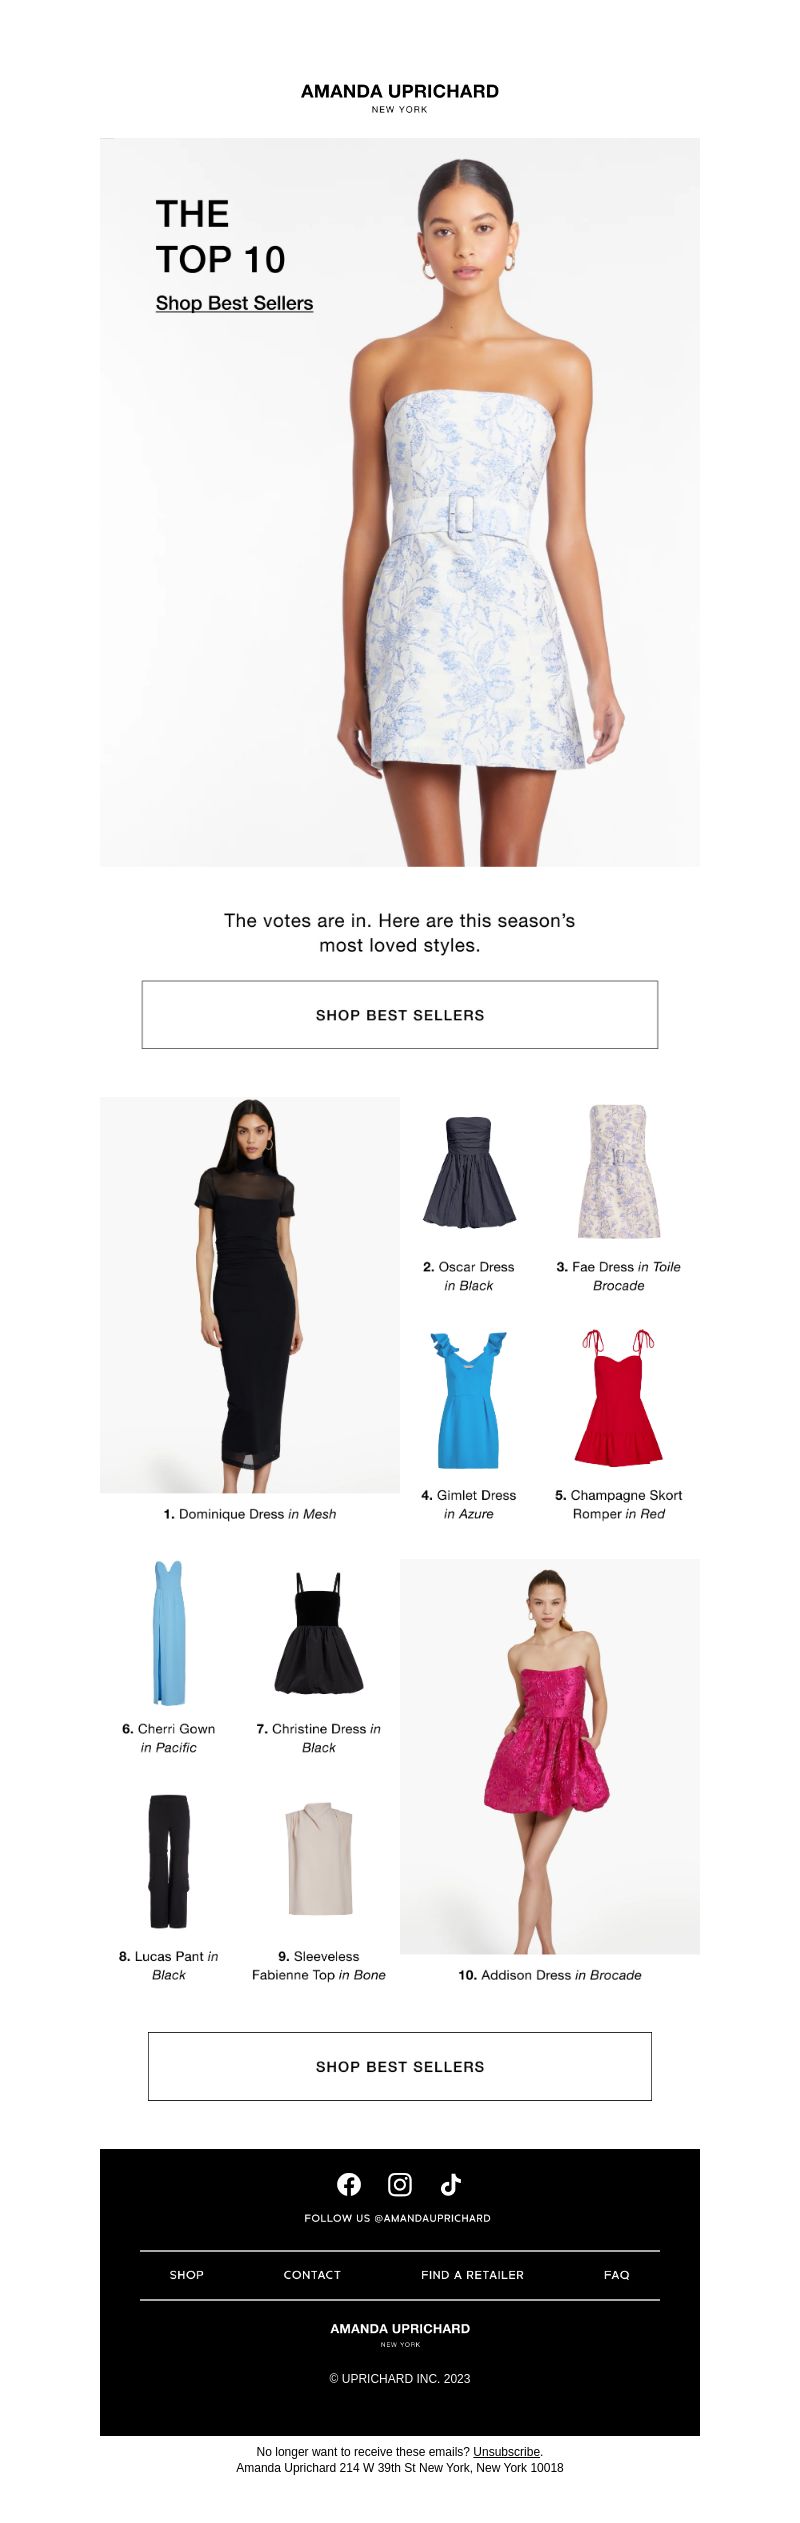800x2523 pixels.
Task: Select FIND A RETAILER in footer
Action: tap(472, 2274)
